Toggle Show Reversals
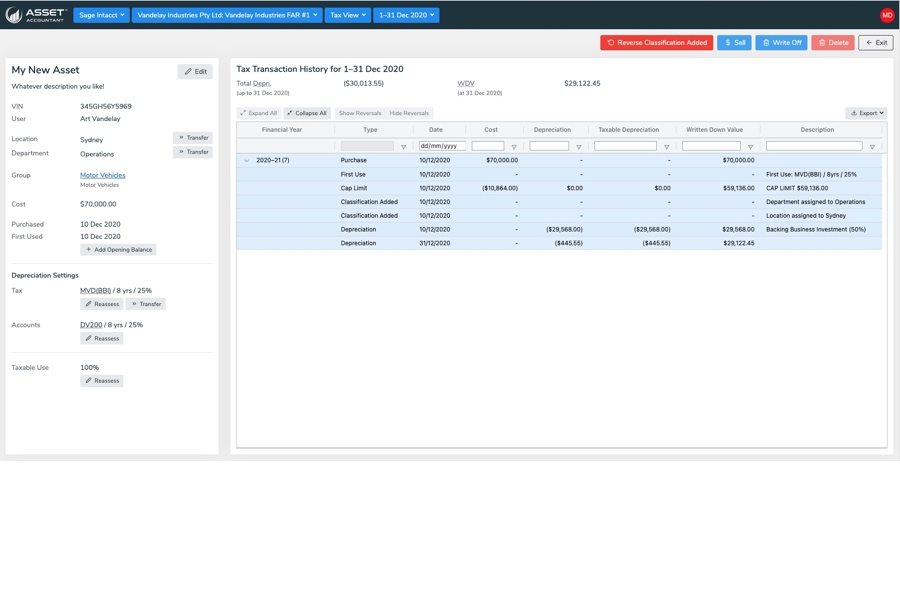 (359, 113)
